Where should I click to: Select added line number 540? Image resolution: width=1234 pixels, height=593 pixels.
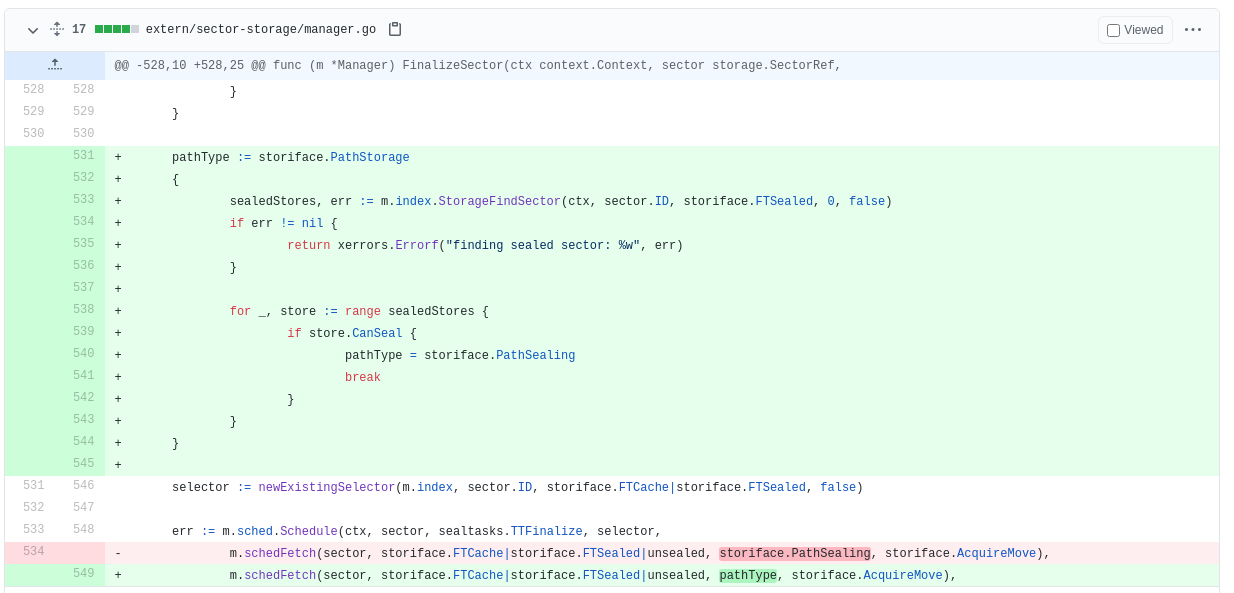83,355
